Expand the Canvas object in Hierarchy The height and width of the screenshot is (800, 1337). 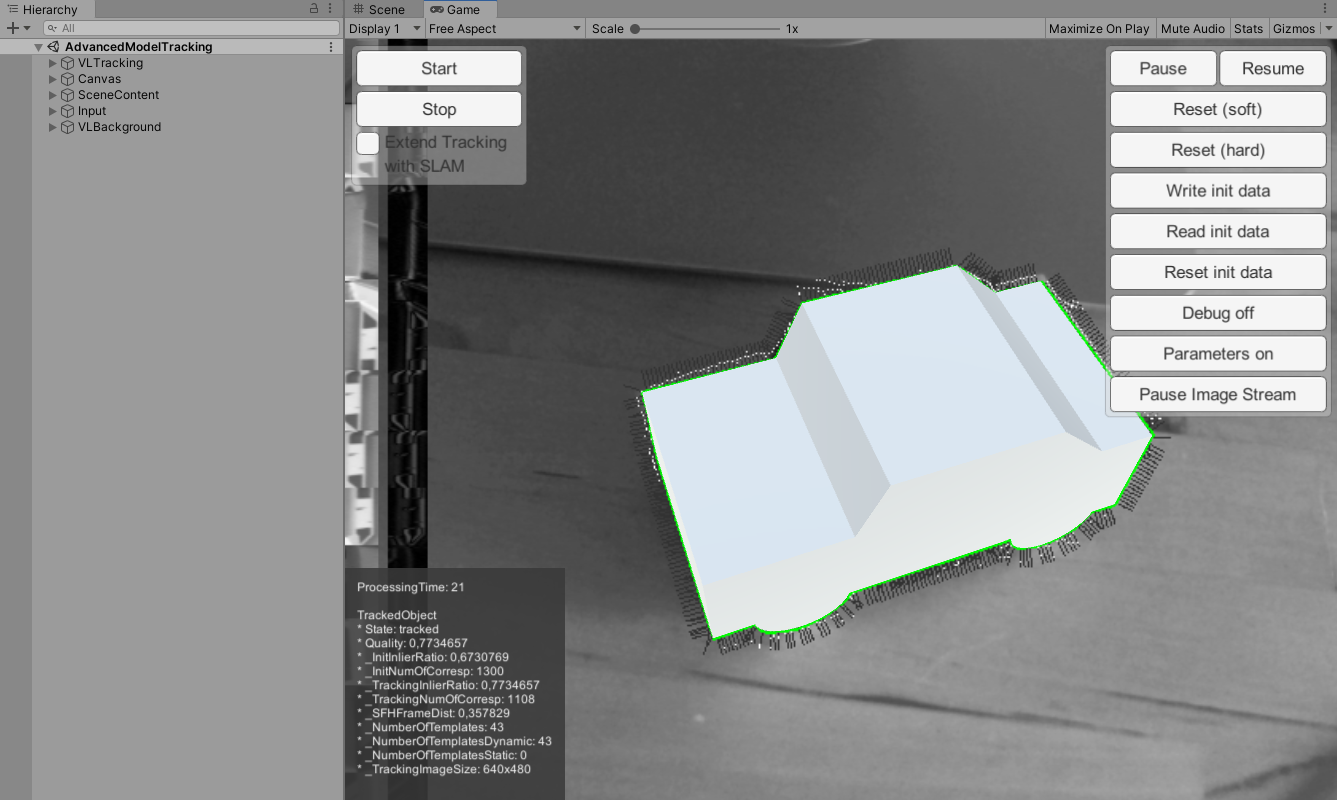coord(53,79)
